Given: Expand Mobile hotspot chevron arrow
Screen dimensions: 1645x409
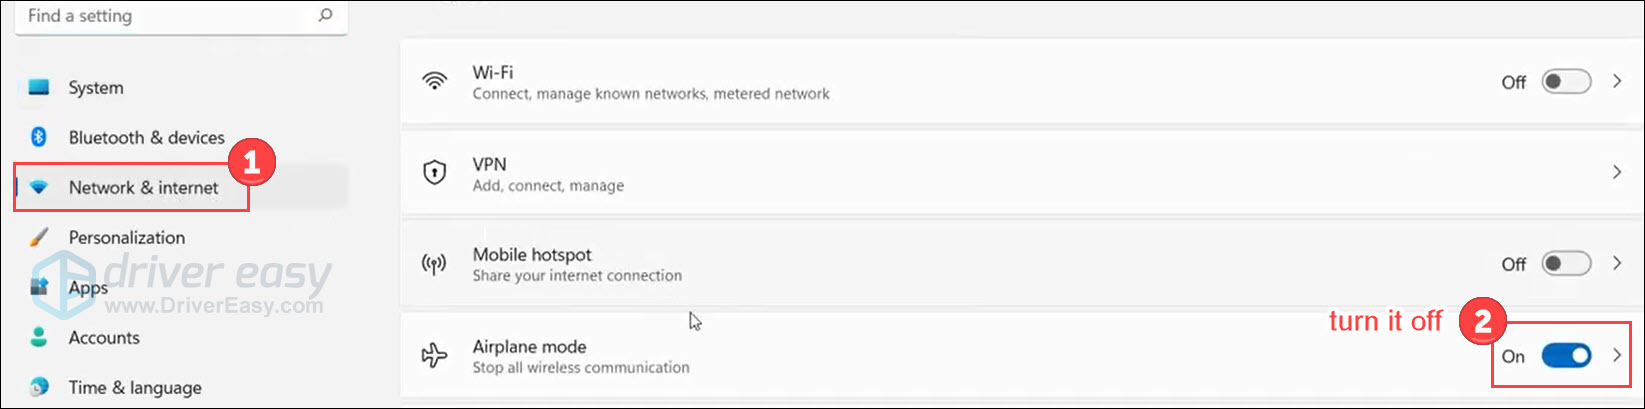Looking at the screenshot, I should click(x=1617, y=264).
